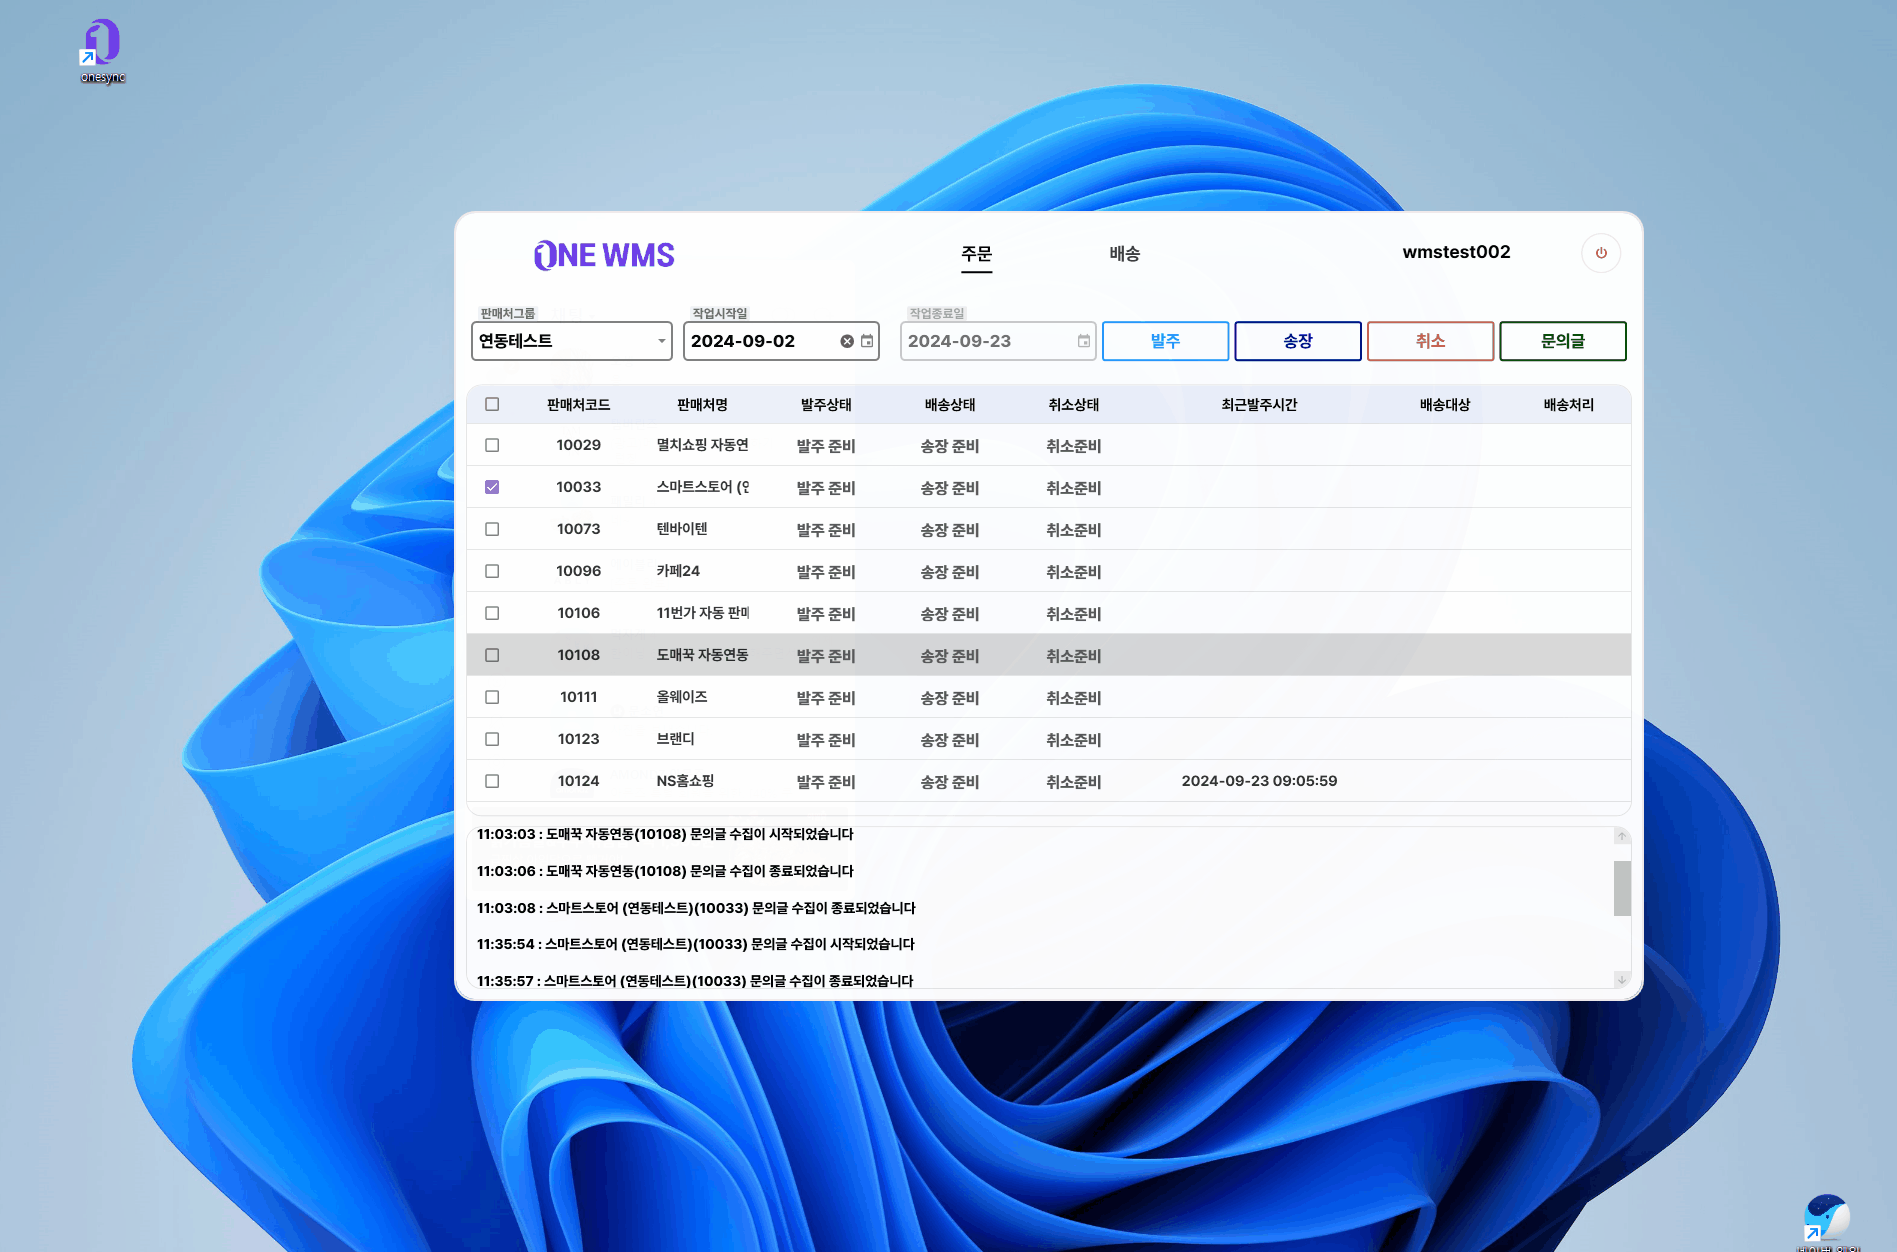The height and width of the screenshot is (1252, 1897).
Task: Click the 브랜디 seller name cell
Action: [x=676, y=739]
